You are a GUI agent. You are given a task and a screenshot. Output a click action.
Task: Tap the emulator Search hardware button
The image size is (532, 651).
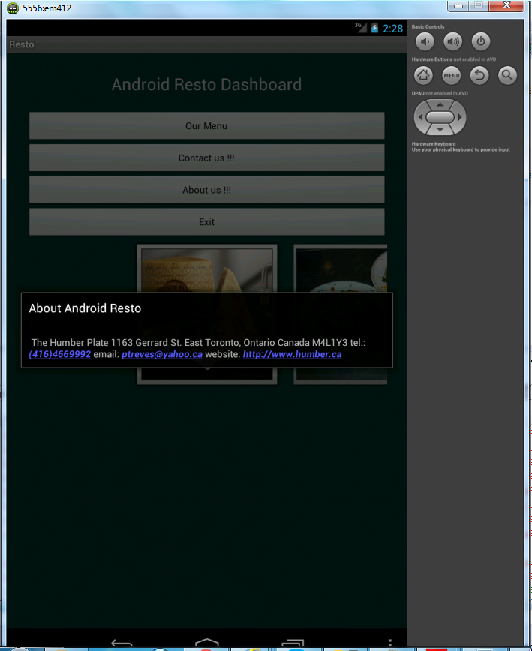[507, 75]
